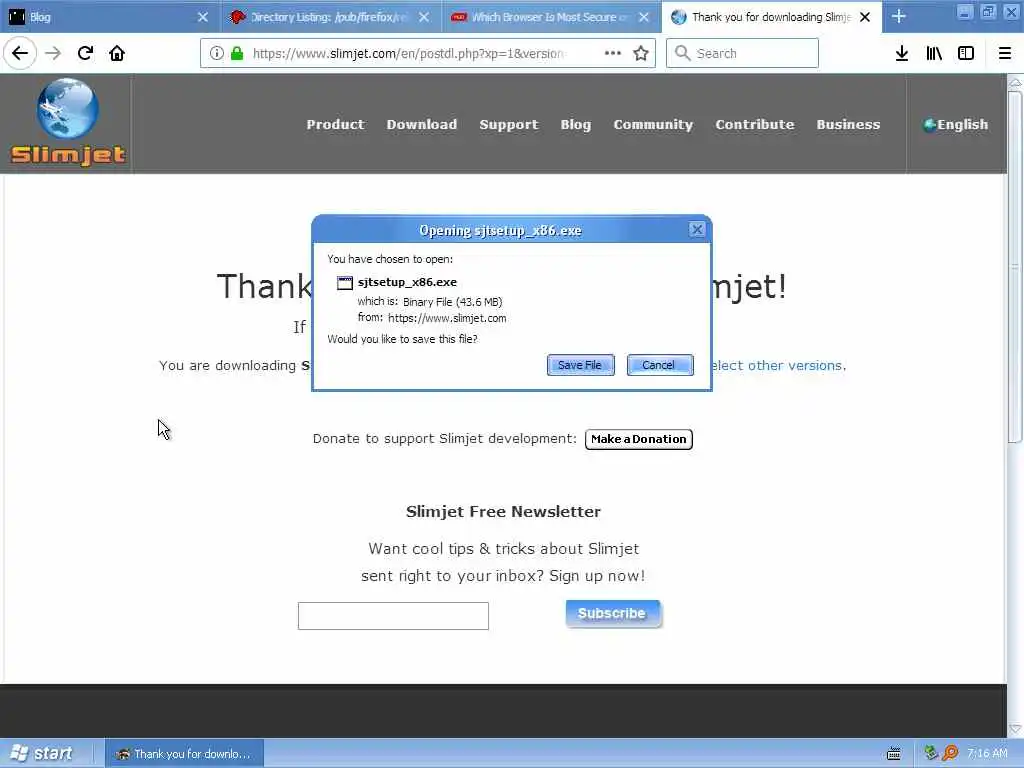The height and width of the screenshot is (768, 1024).
Task: Switch to the Directory Listing tab
Action: coord(330,17)
